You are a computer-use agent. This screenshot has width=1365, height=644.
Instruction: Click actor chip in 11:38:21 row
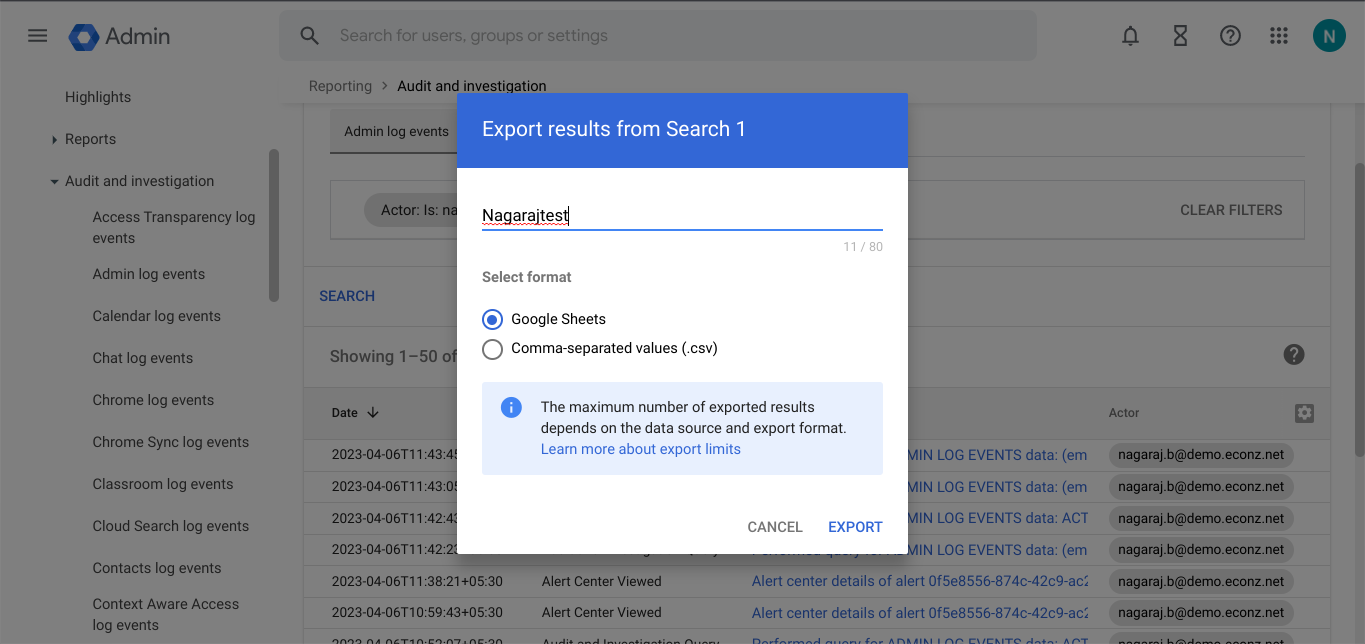[x=1201, y=581]
